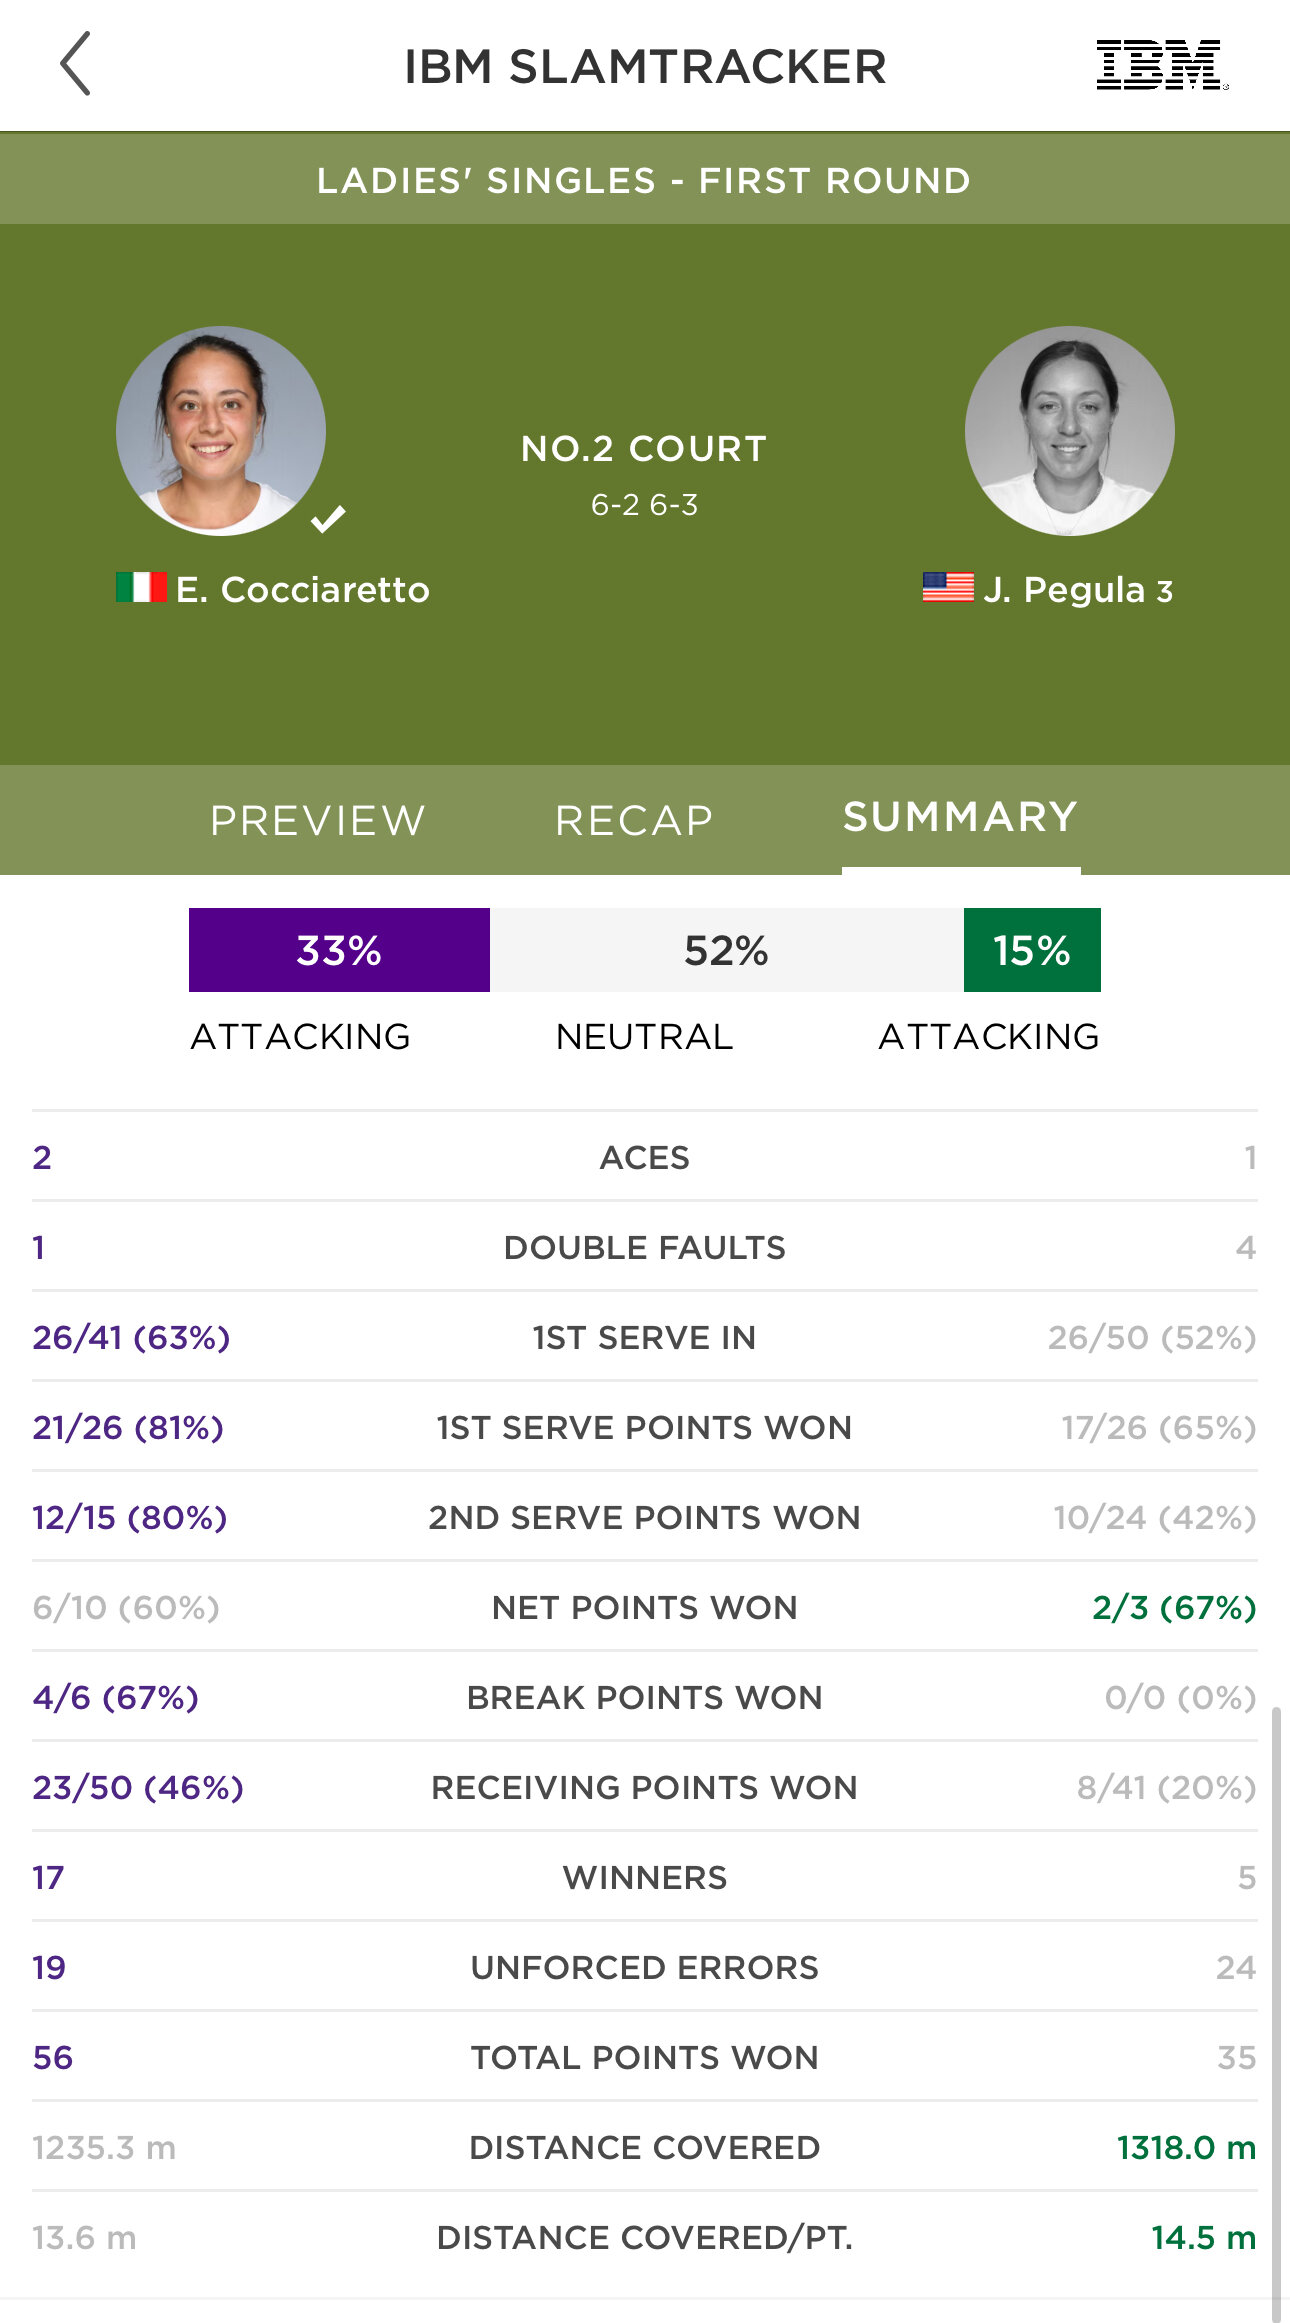
Task: Open E. Cocciaretto's profile photo
Action: (221, 431)
